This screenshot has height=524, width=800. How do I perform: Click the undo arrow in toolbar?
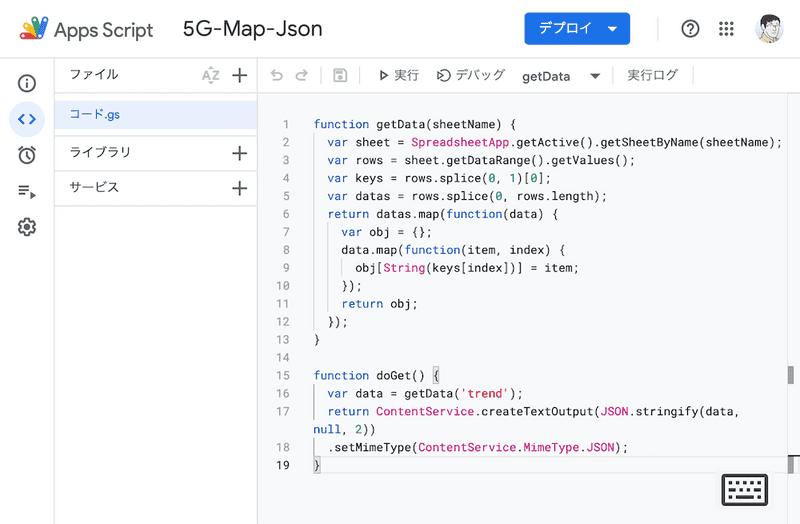click(x=277, y=75)
